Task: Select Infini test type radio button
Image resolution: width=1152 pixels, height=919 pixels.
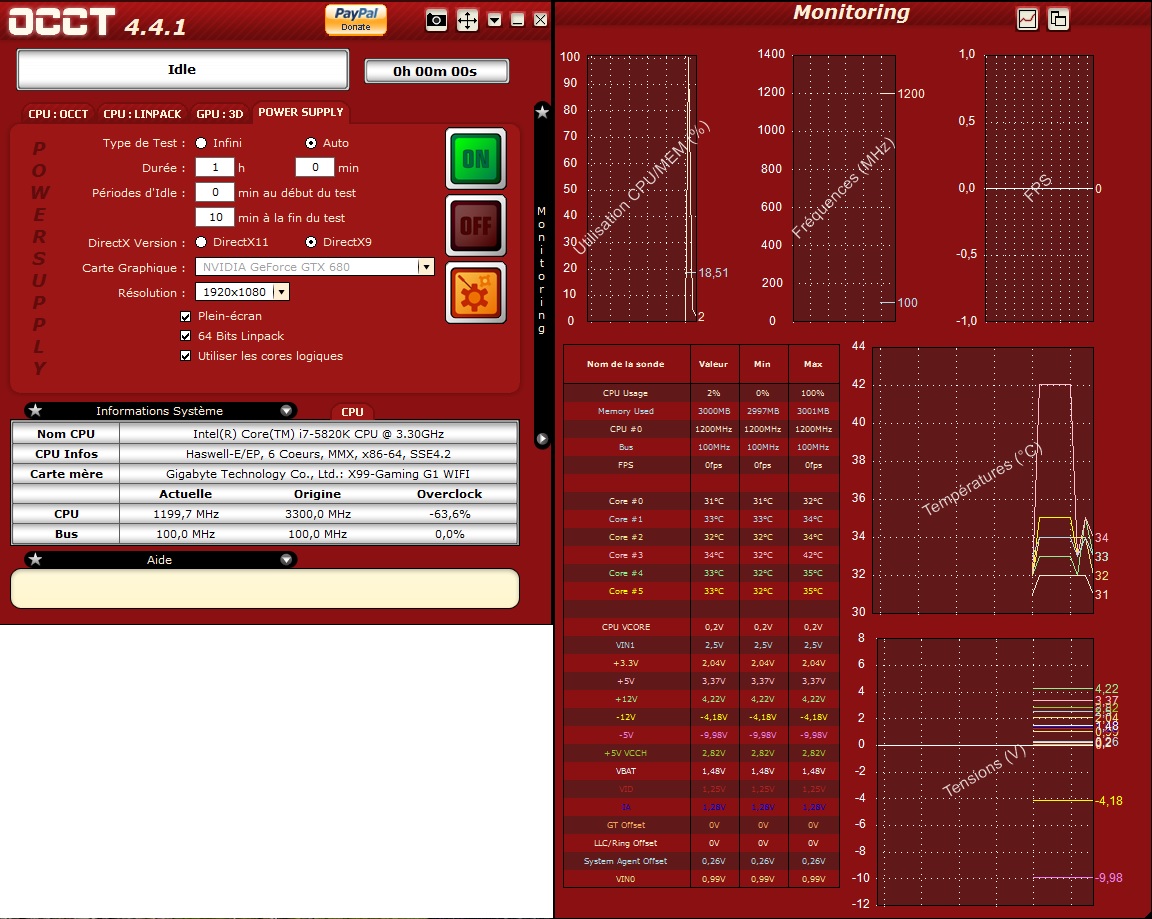Action: 201,143
